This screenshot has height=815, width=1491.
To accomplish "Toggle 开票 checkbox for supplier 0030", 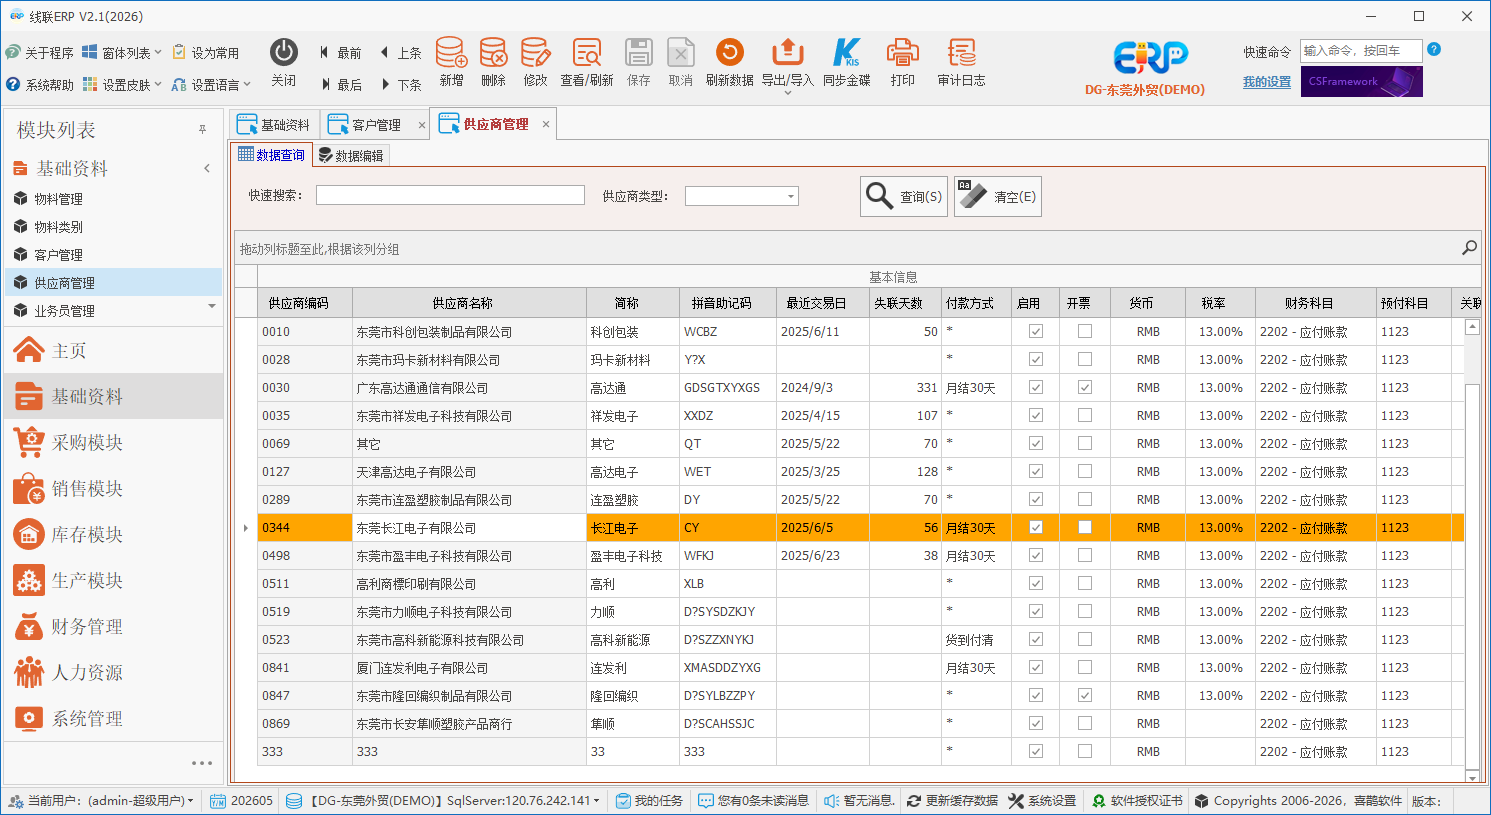I will 1085,387.
